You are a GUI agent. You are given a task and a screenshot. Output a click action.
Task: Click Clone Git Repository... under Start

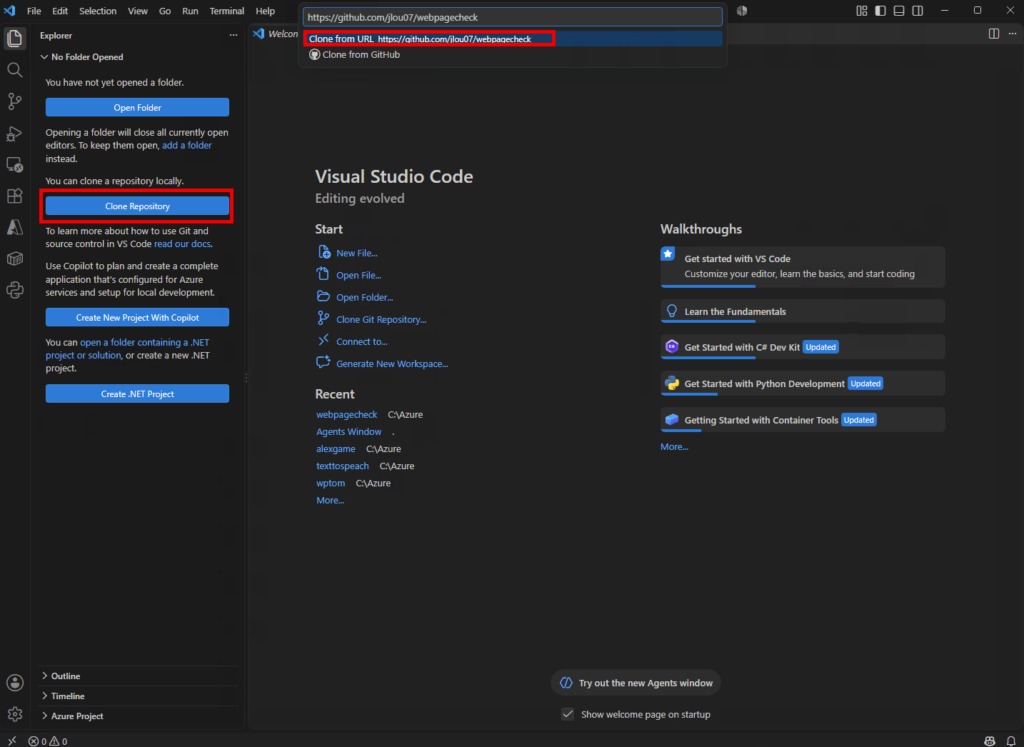click(381, 320)
